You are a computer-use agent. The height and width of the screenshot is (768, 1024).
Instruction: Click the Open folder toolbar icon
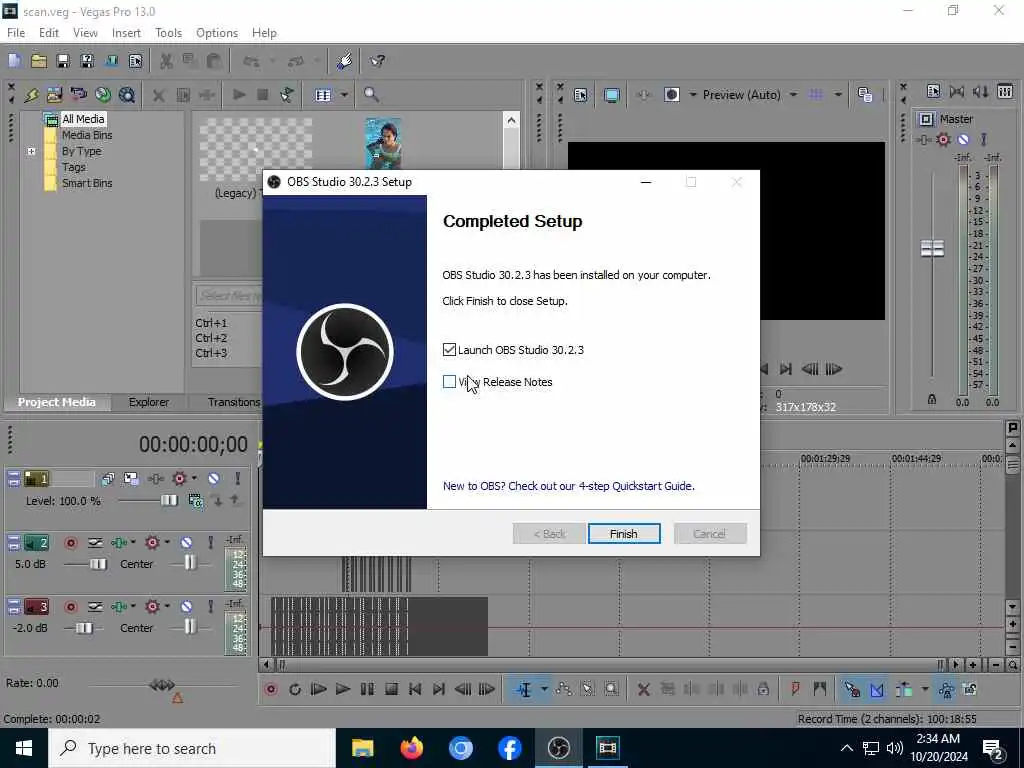point(39,61)
